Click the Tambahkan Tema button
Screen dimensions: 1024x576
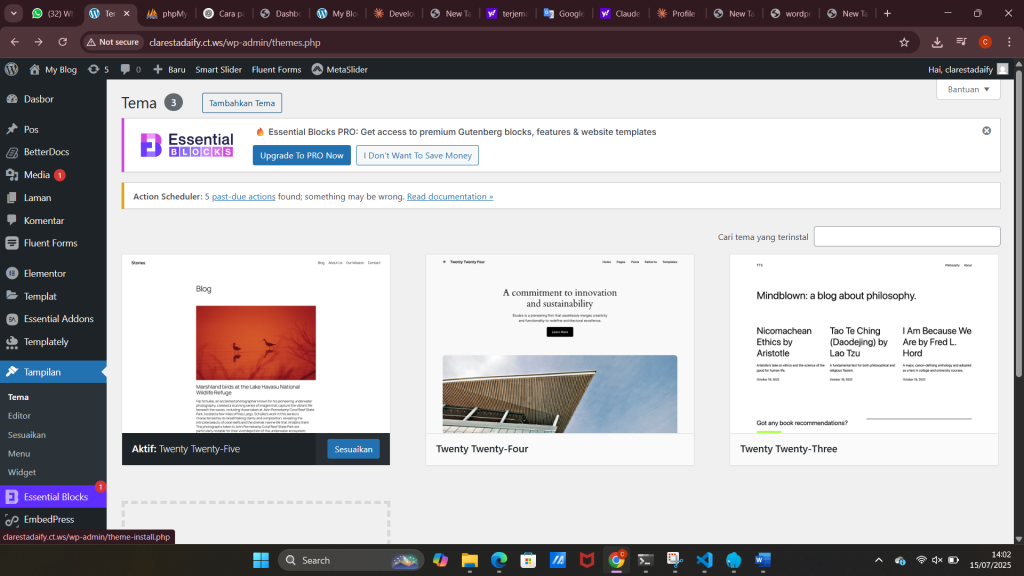pos(241,103)
